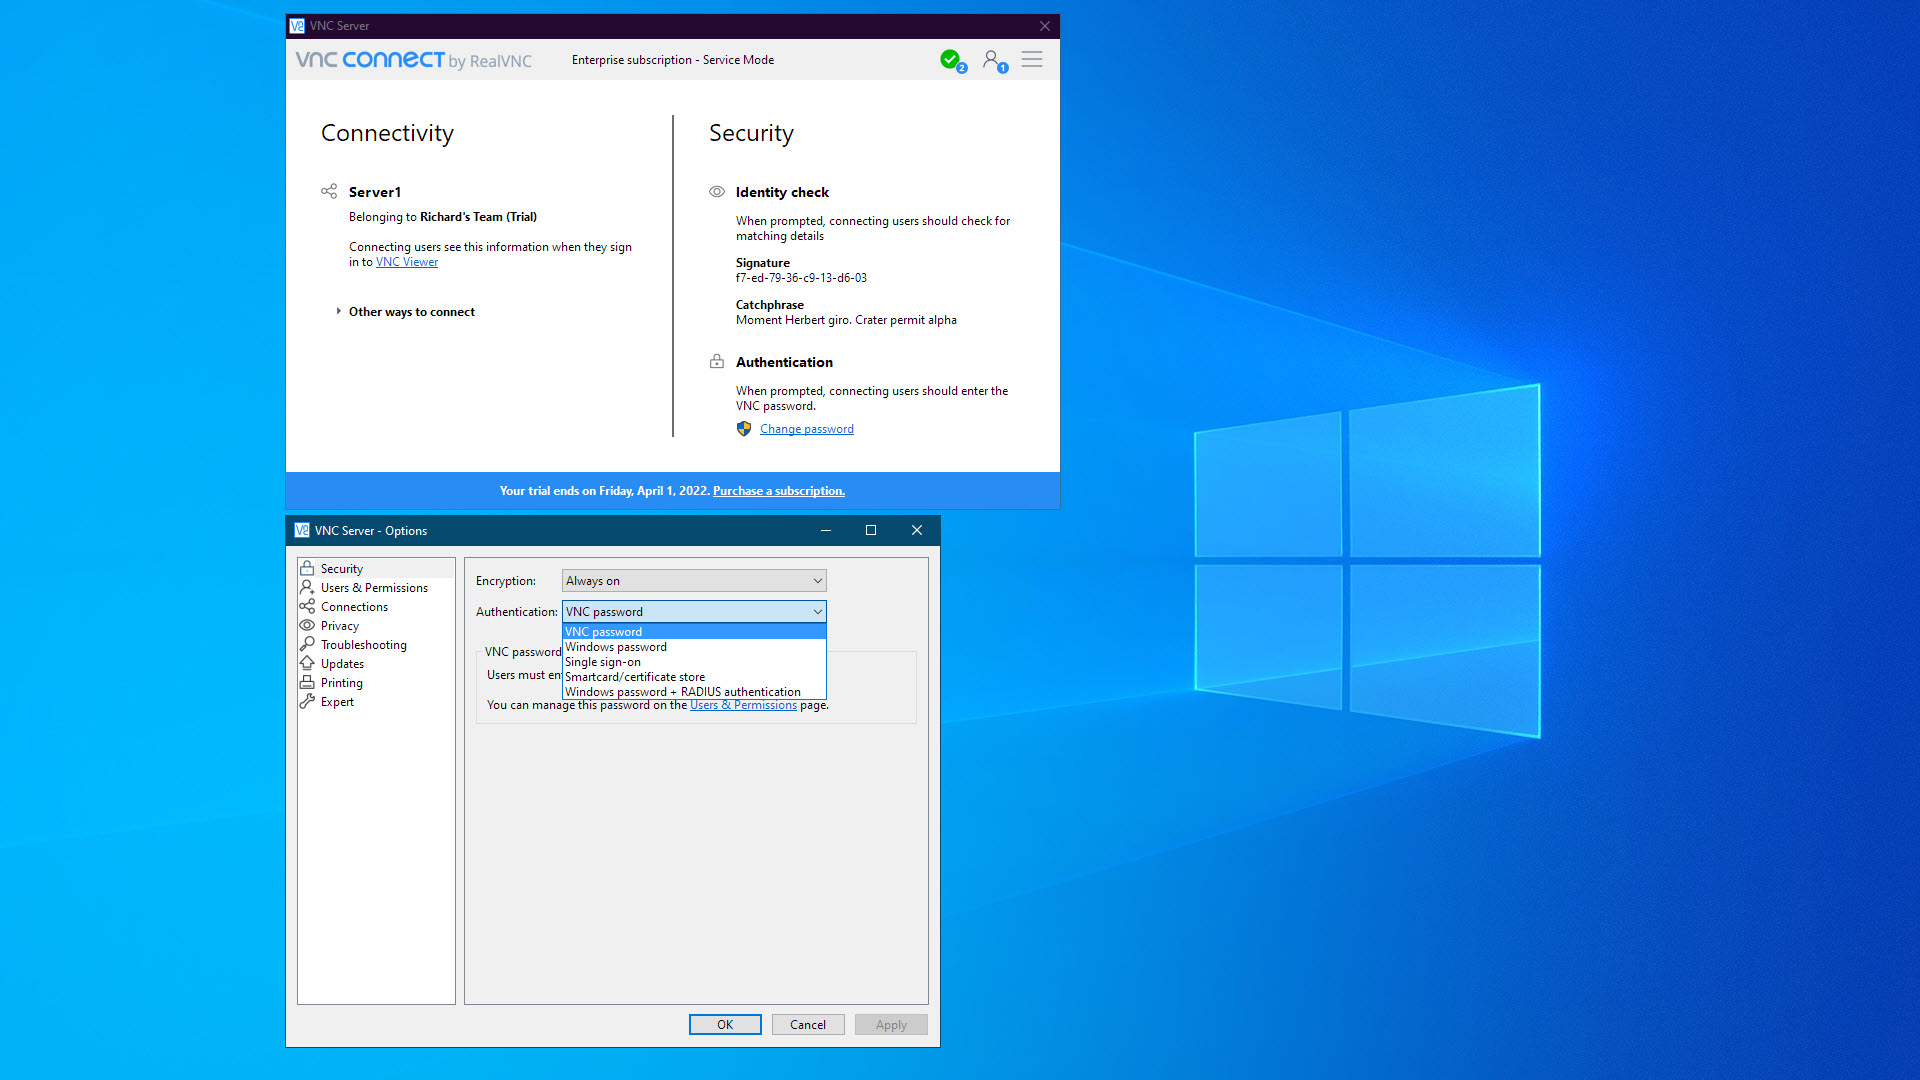Viewport: 1920px width, 1080px height.
Task: Click the Troubleshooting magnifier icon in sidebar
Action: [307, 644]
